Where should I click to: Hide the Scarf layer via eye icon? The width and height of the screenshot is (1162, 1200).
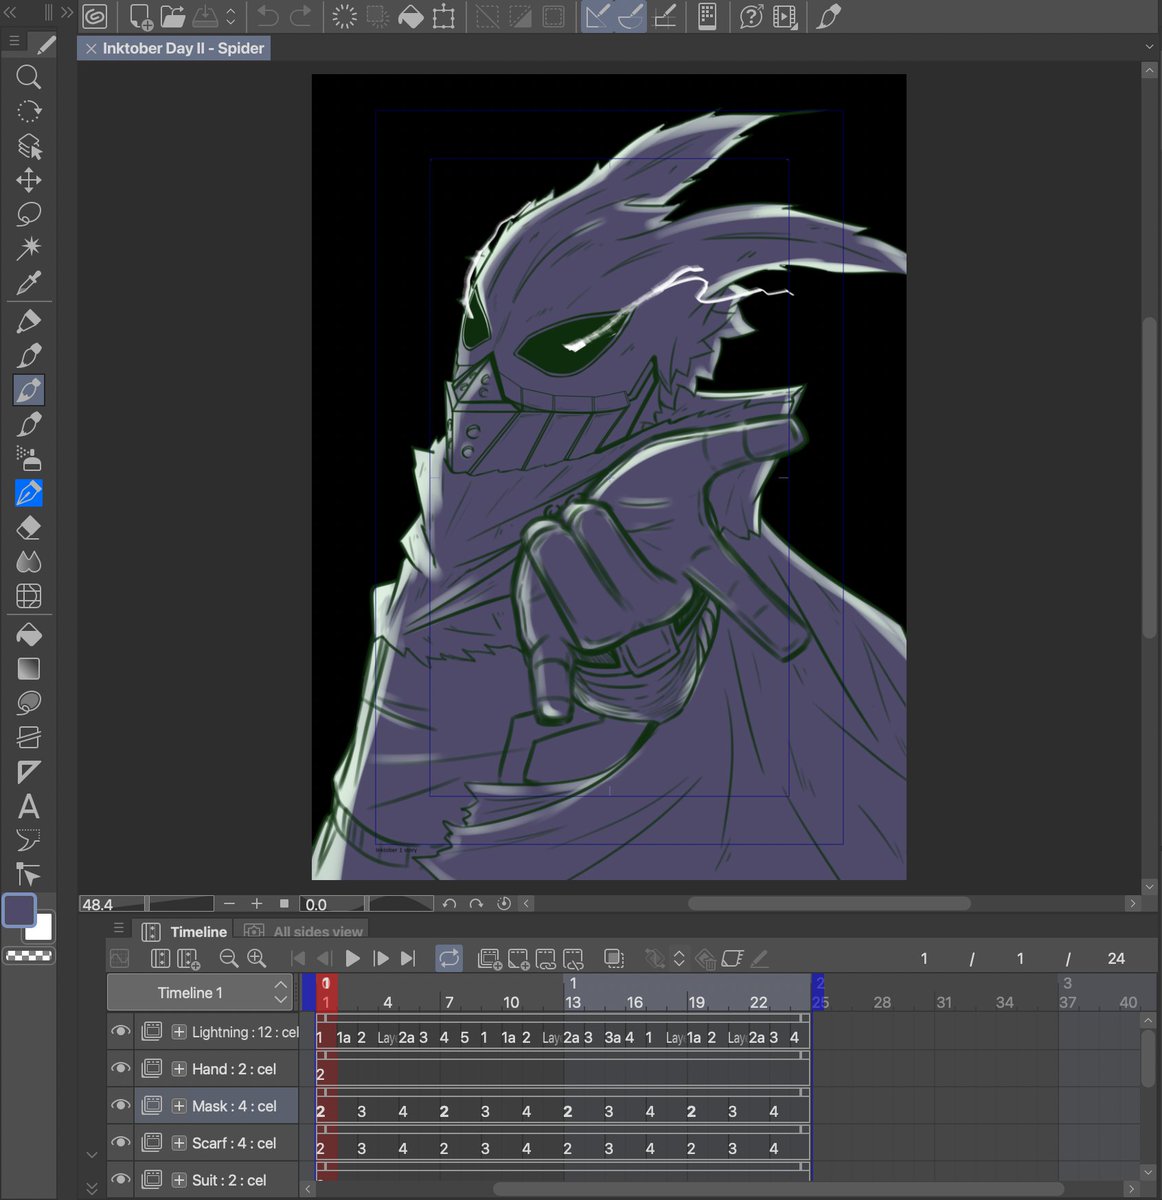click(121, 1143)
